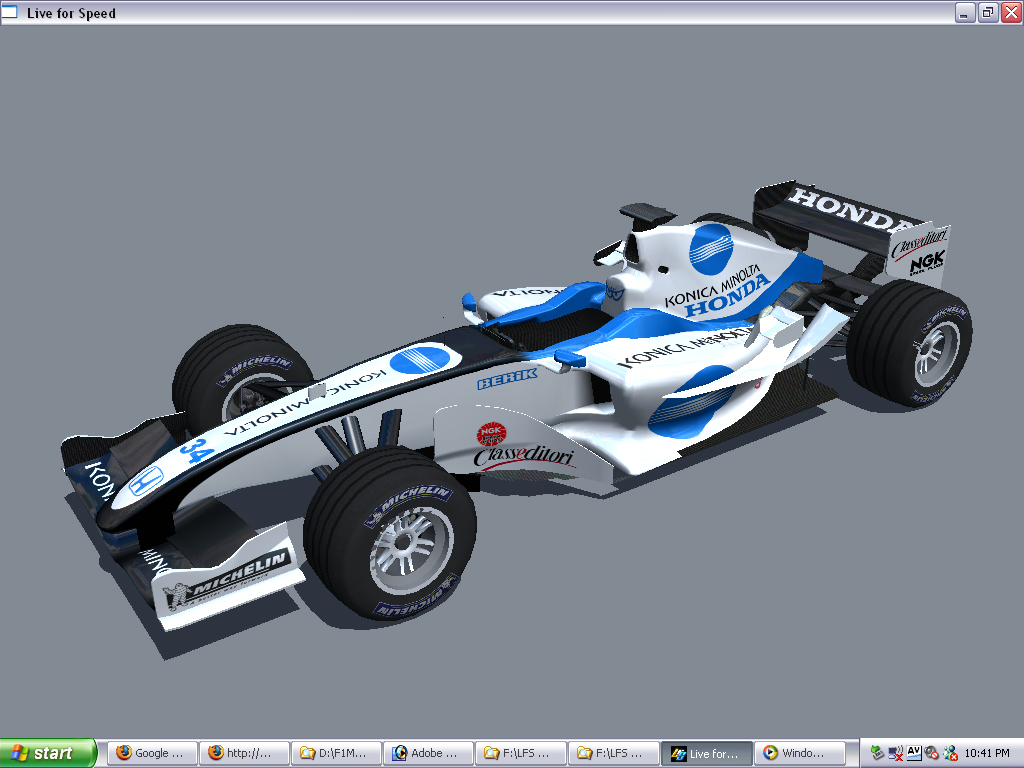This screenshot has height=768, width=1024.
Task: Minimize the Live for Speed window
Action: [x=965, y=12]
